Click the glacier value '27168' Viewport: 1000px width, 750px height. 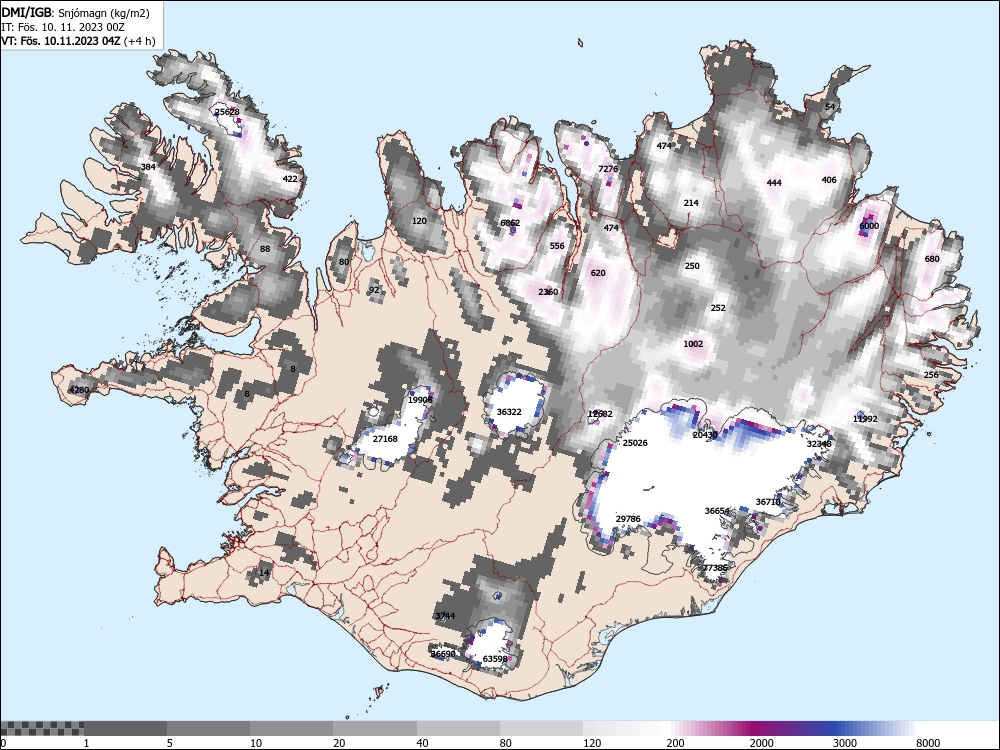[x=385, y=439]
